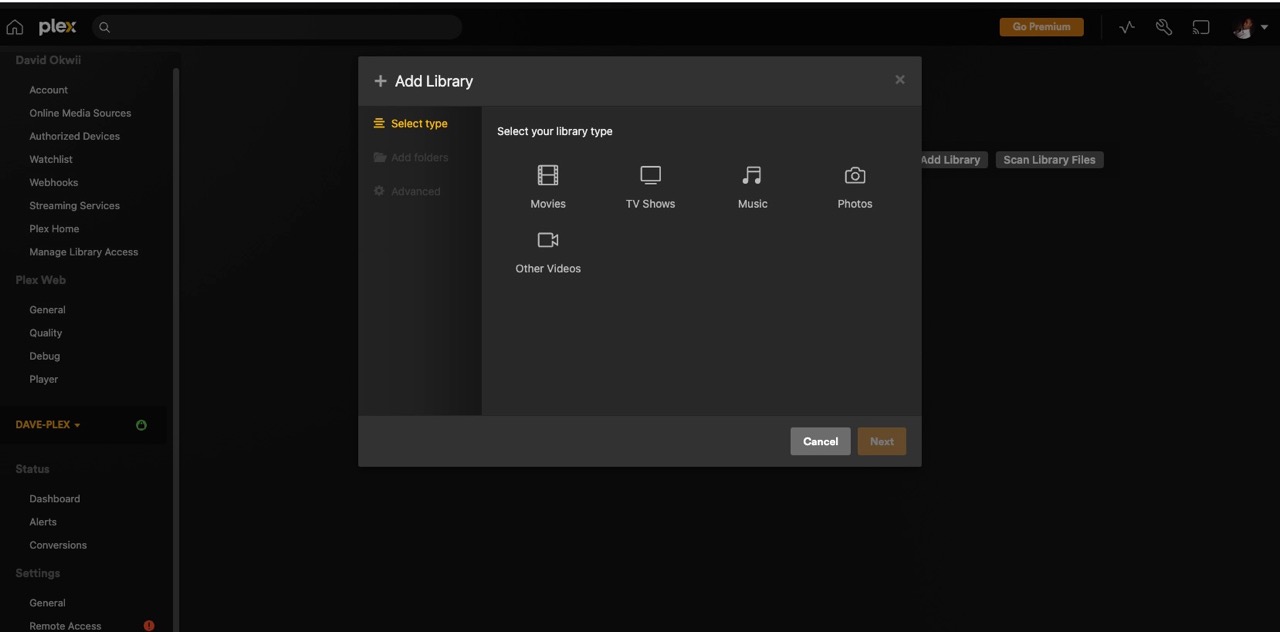Open the Alerts page
This screenshot has width=1280, height=632.
pos(43,522)
